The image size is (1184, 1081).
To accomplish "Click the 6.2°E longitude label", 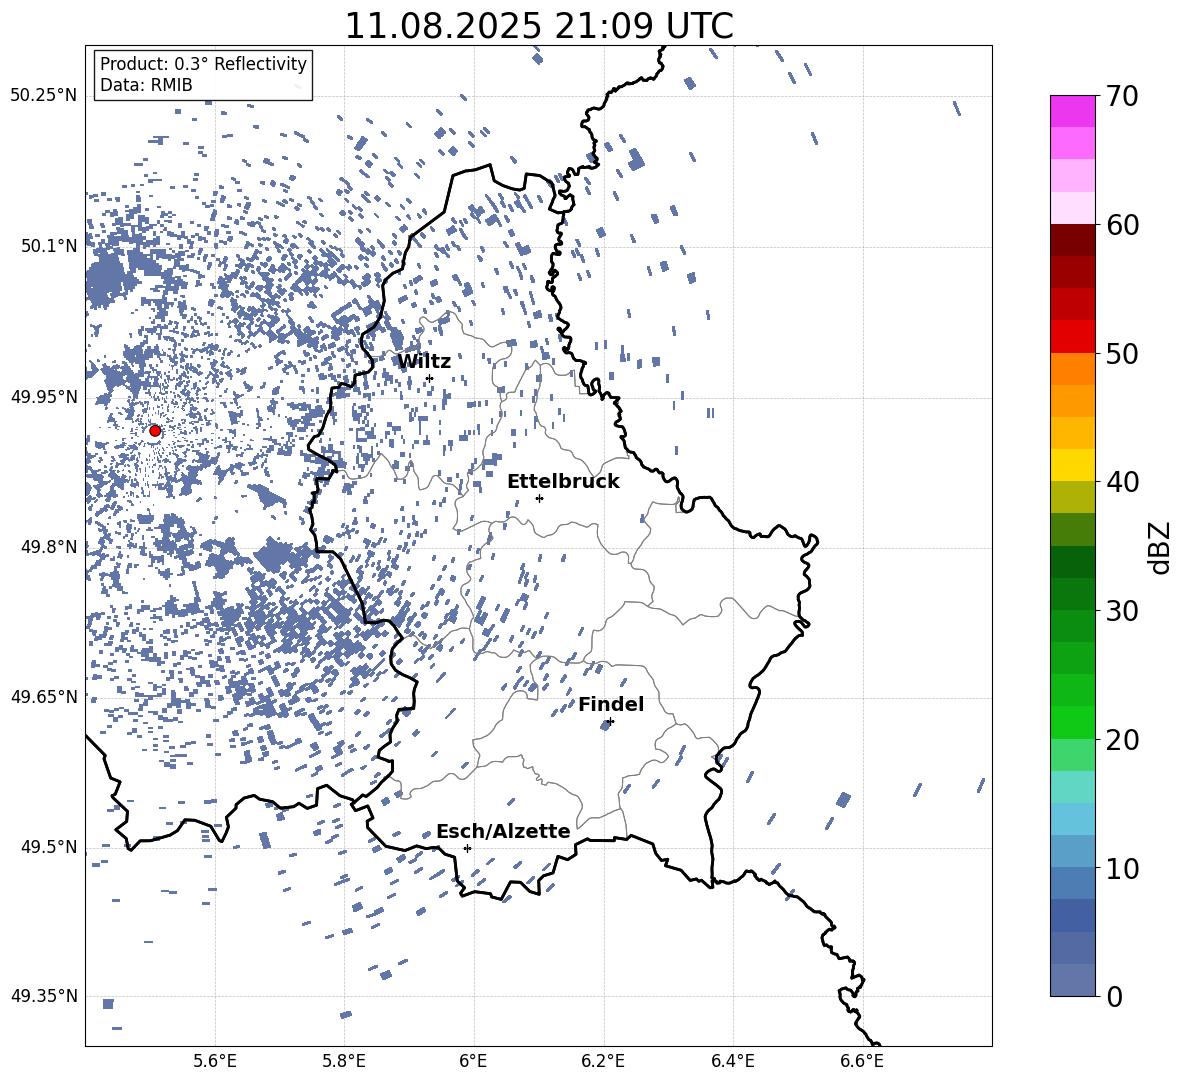I will [603, 1062].
